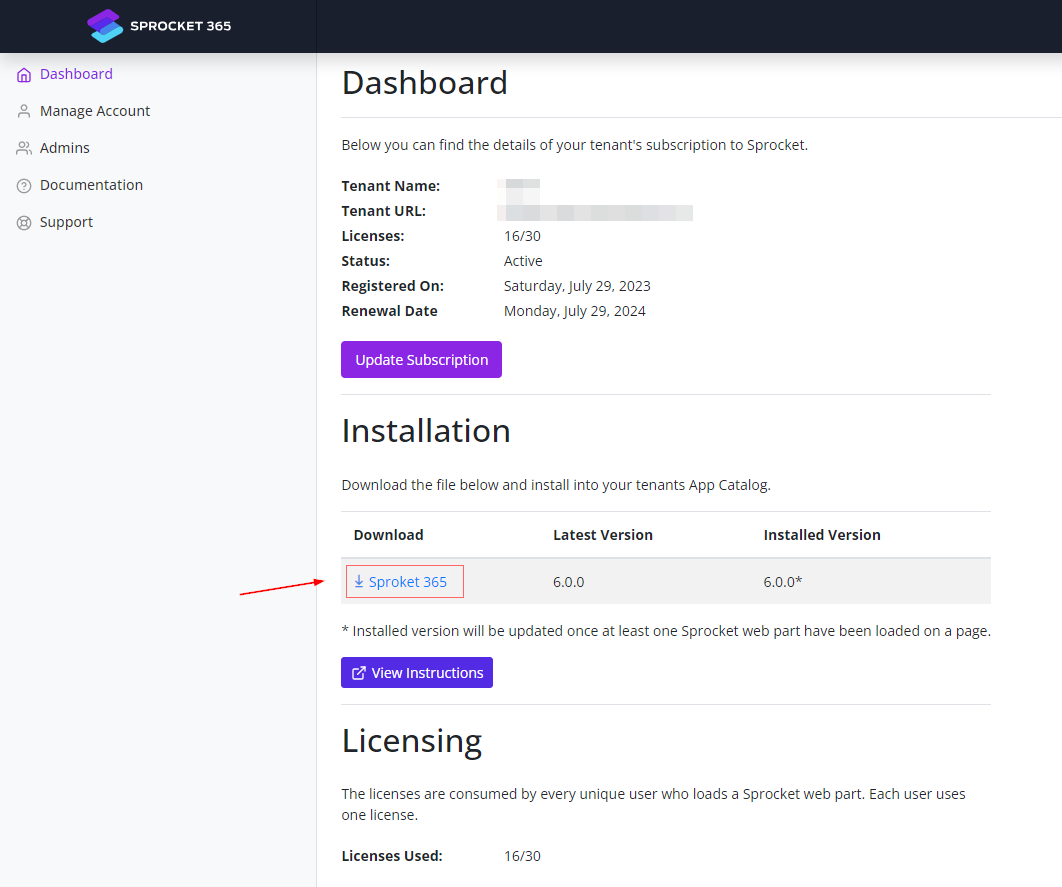Click the Manage Account person icon
This screenshot has height=887, width=1062.
pyautogui.click(x=24, y=112)
